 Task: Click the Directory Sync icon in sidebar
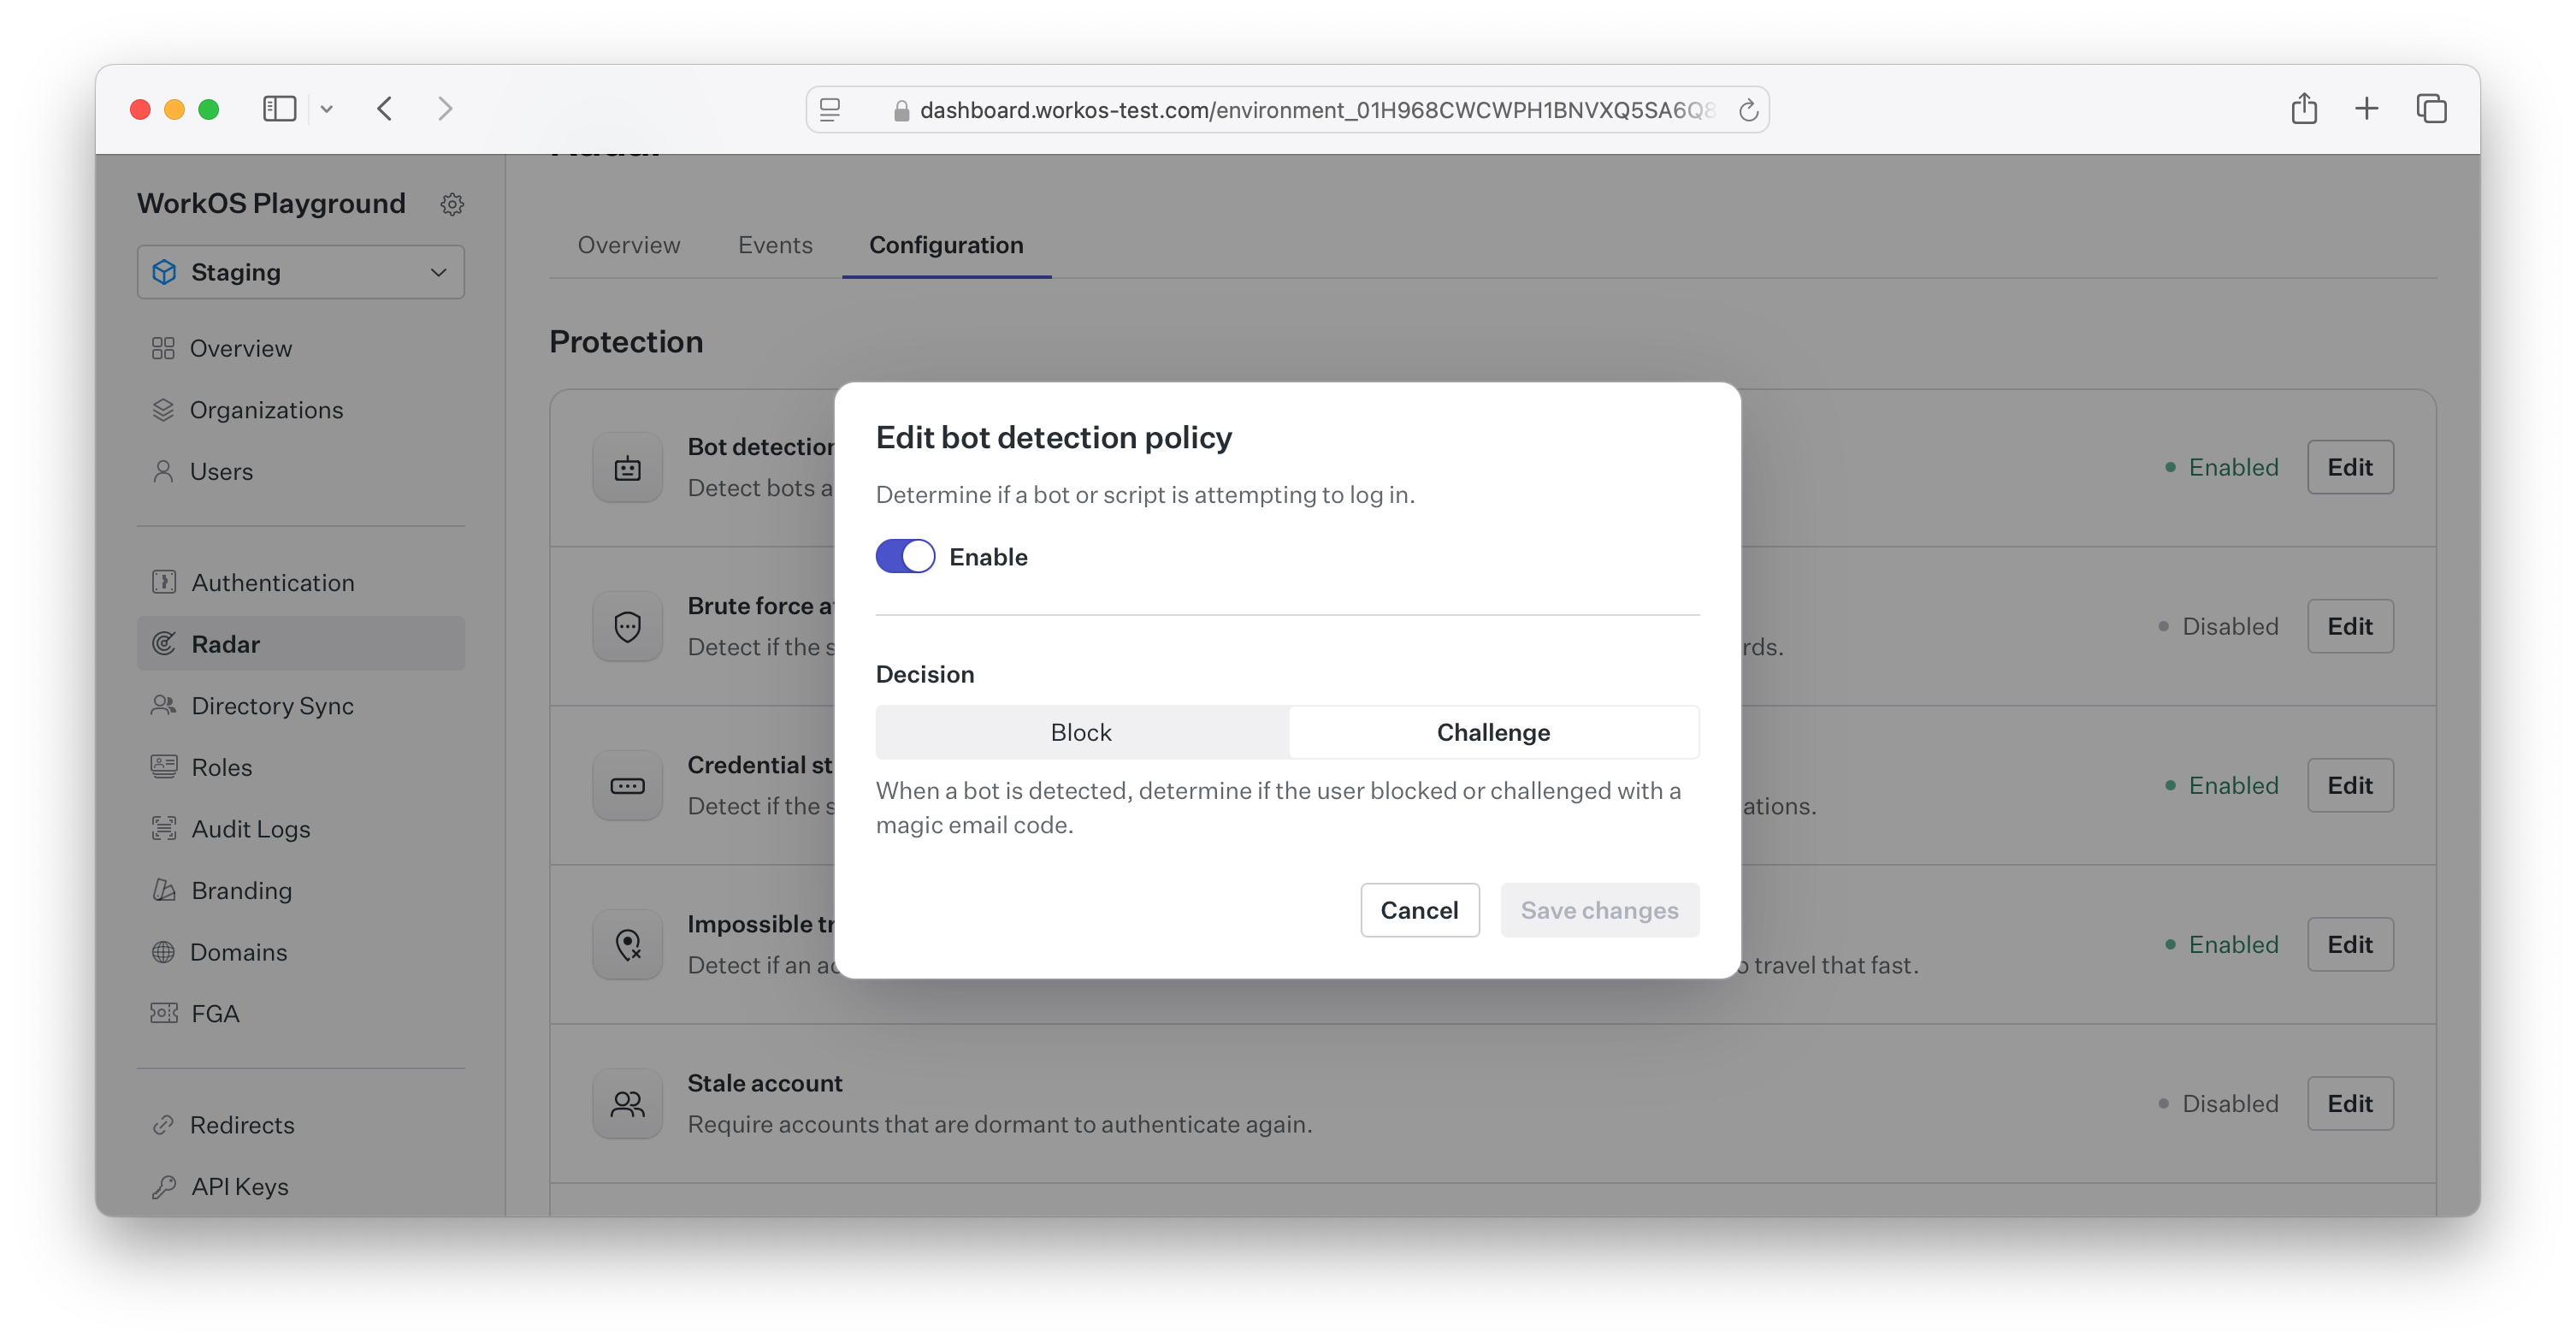click(x=163, y=704)
